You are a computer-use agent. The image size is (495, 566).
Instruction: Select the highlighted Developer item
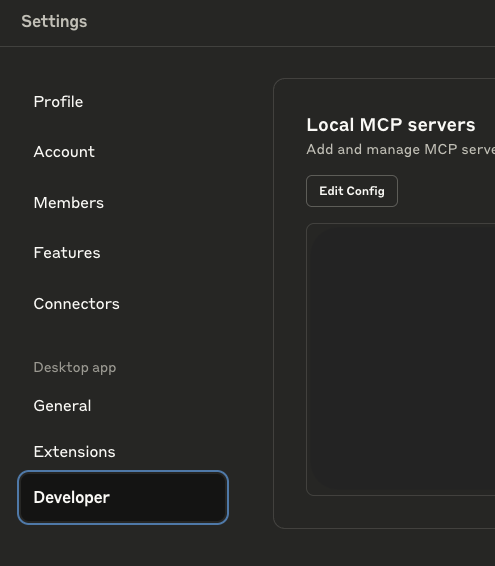tap(123, 497)
